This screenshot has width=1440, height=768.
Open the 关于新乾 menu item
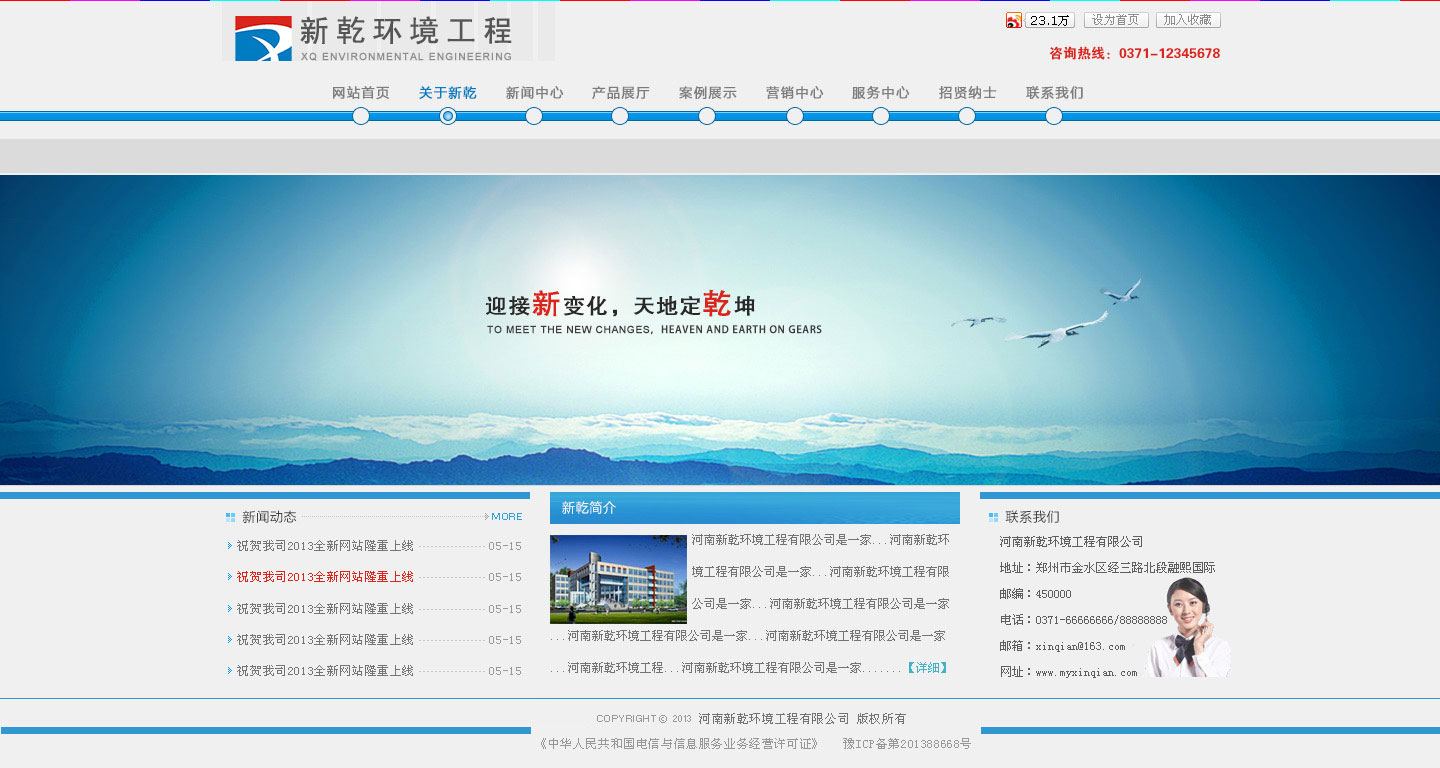pyautogui.click(x=448, y=93)
